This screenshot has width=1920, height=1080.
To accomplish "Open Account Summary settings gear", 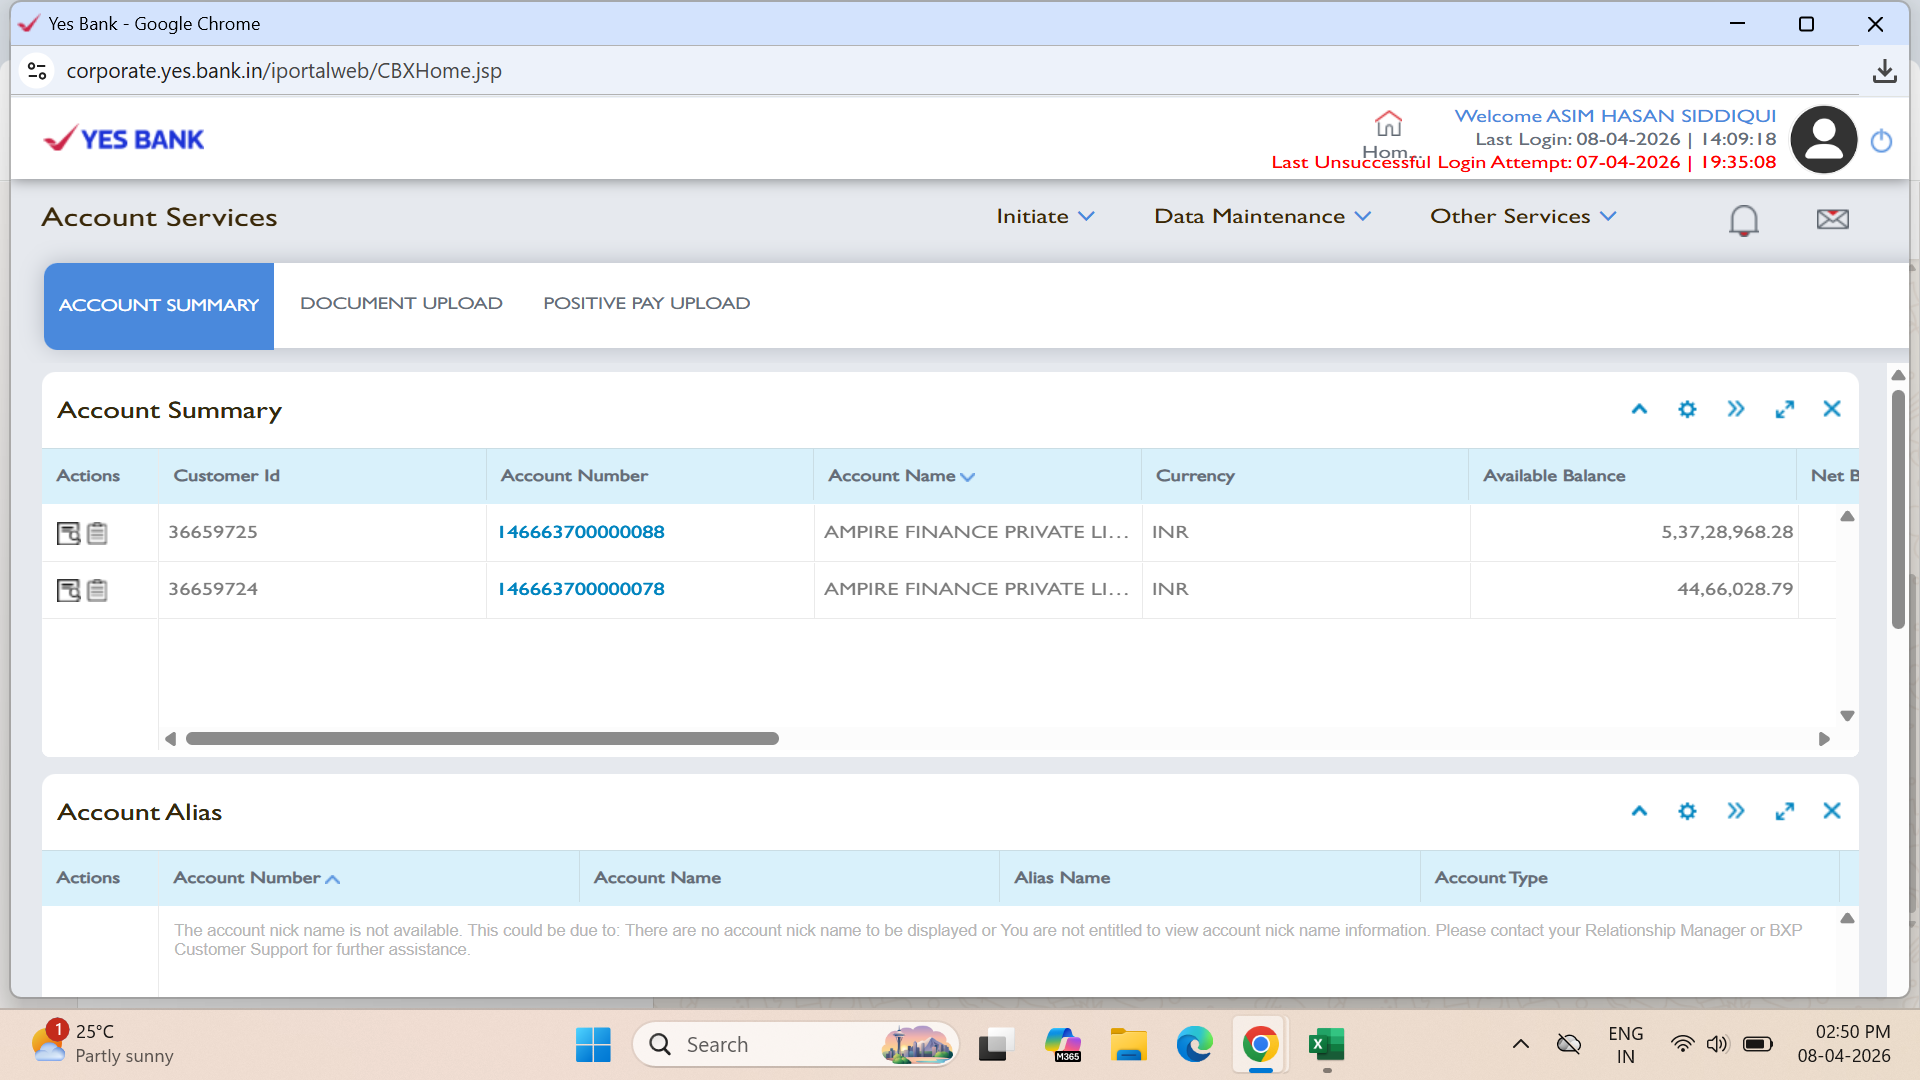I will click(x=1687, y=409).
